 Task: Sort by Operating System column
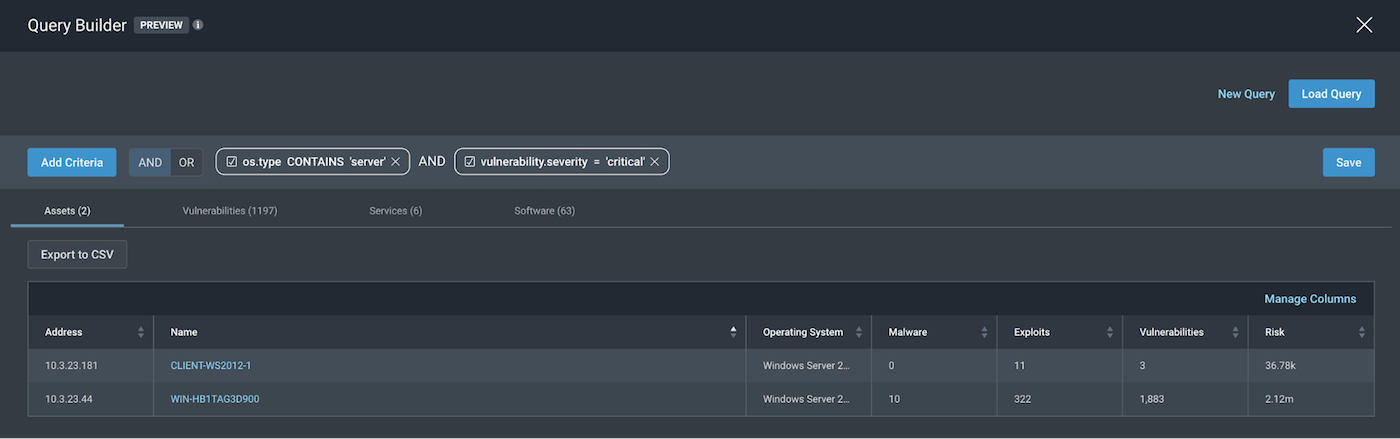tap(858, 332)
